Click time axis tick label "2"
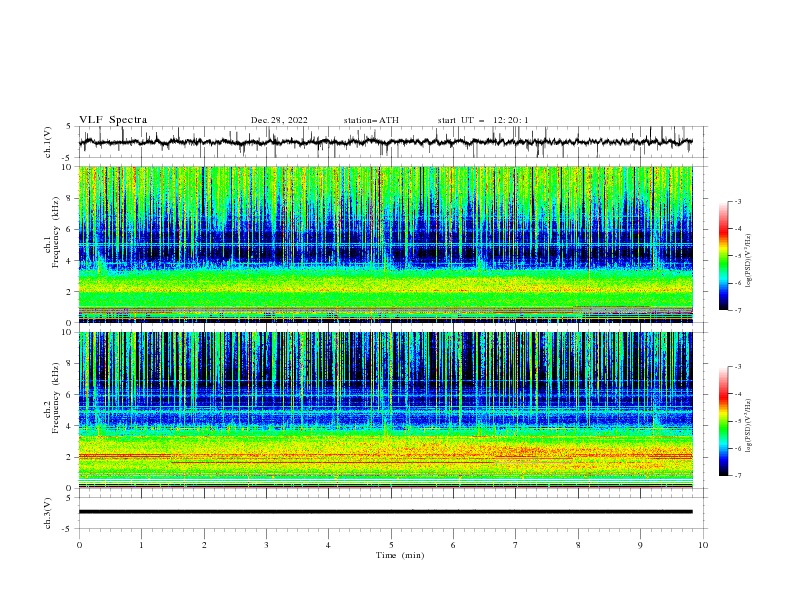The image size is (792, 612). (204, 545)
